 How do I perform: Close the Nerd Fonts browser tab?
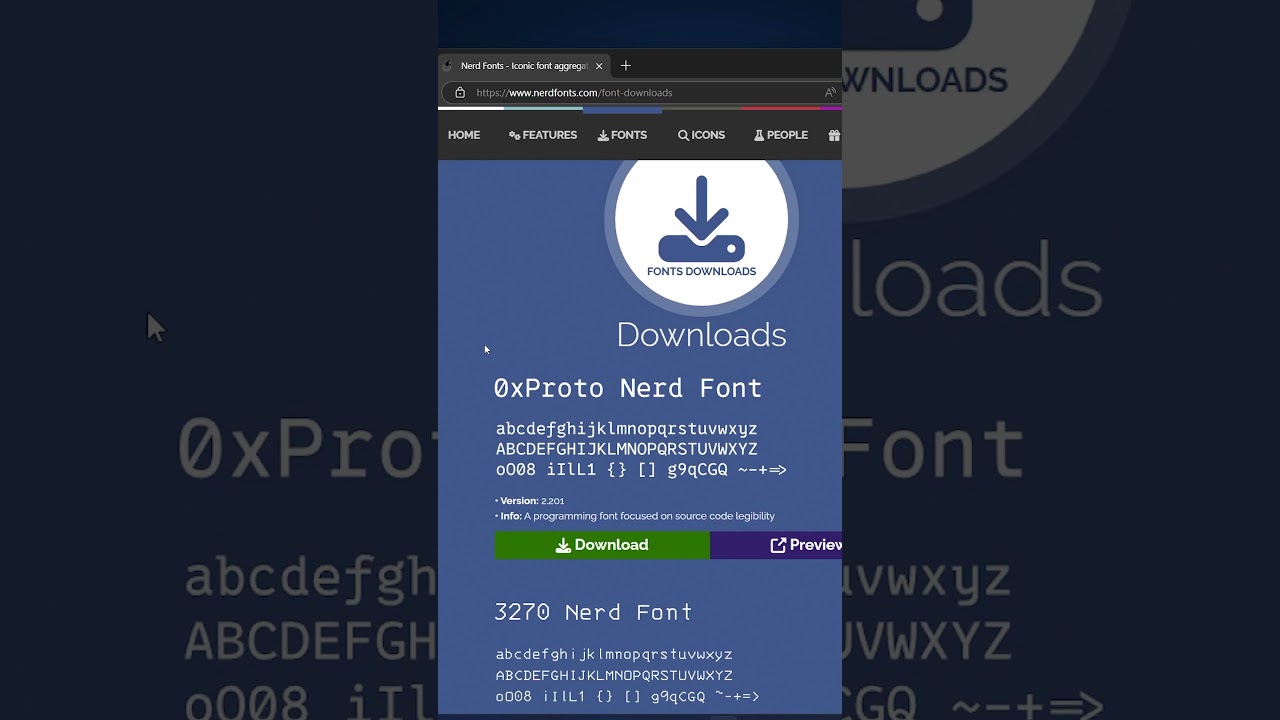click(x=599, y=66)
